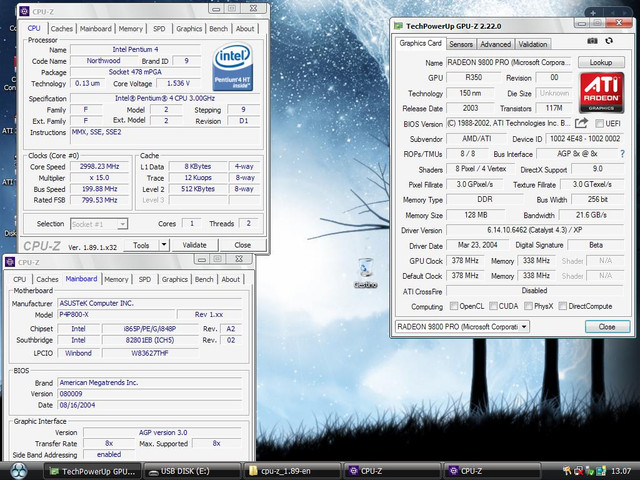Click the Memory Size value 128 MB

[475, 215]
